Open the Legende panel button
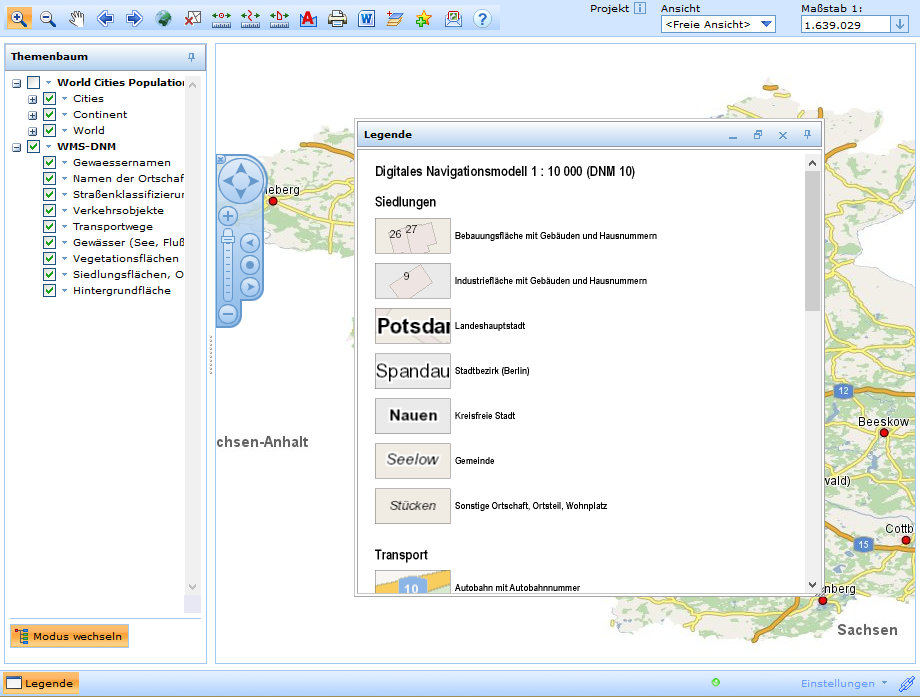920x697 pixels. [x=40, y=683]
